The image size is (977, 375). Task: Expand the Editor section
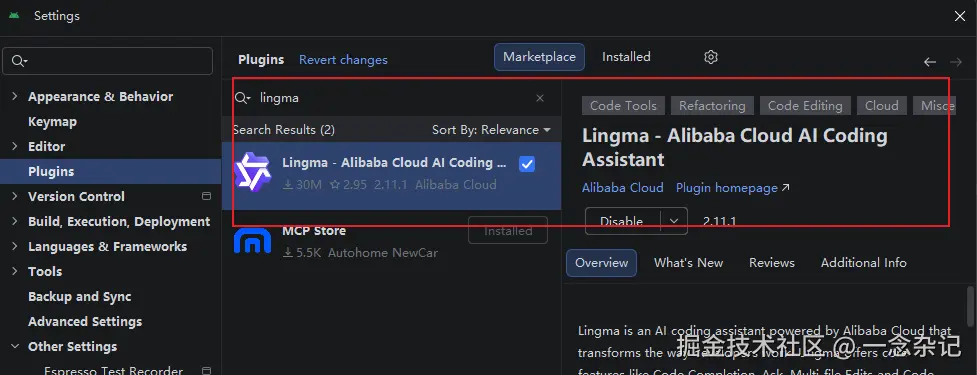(x=15, y=146)
